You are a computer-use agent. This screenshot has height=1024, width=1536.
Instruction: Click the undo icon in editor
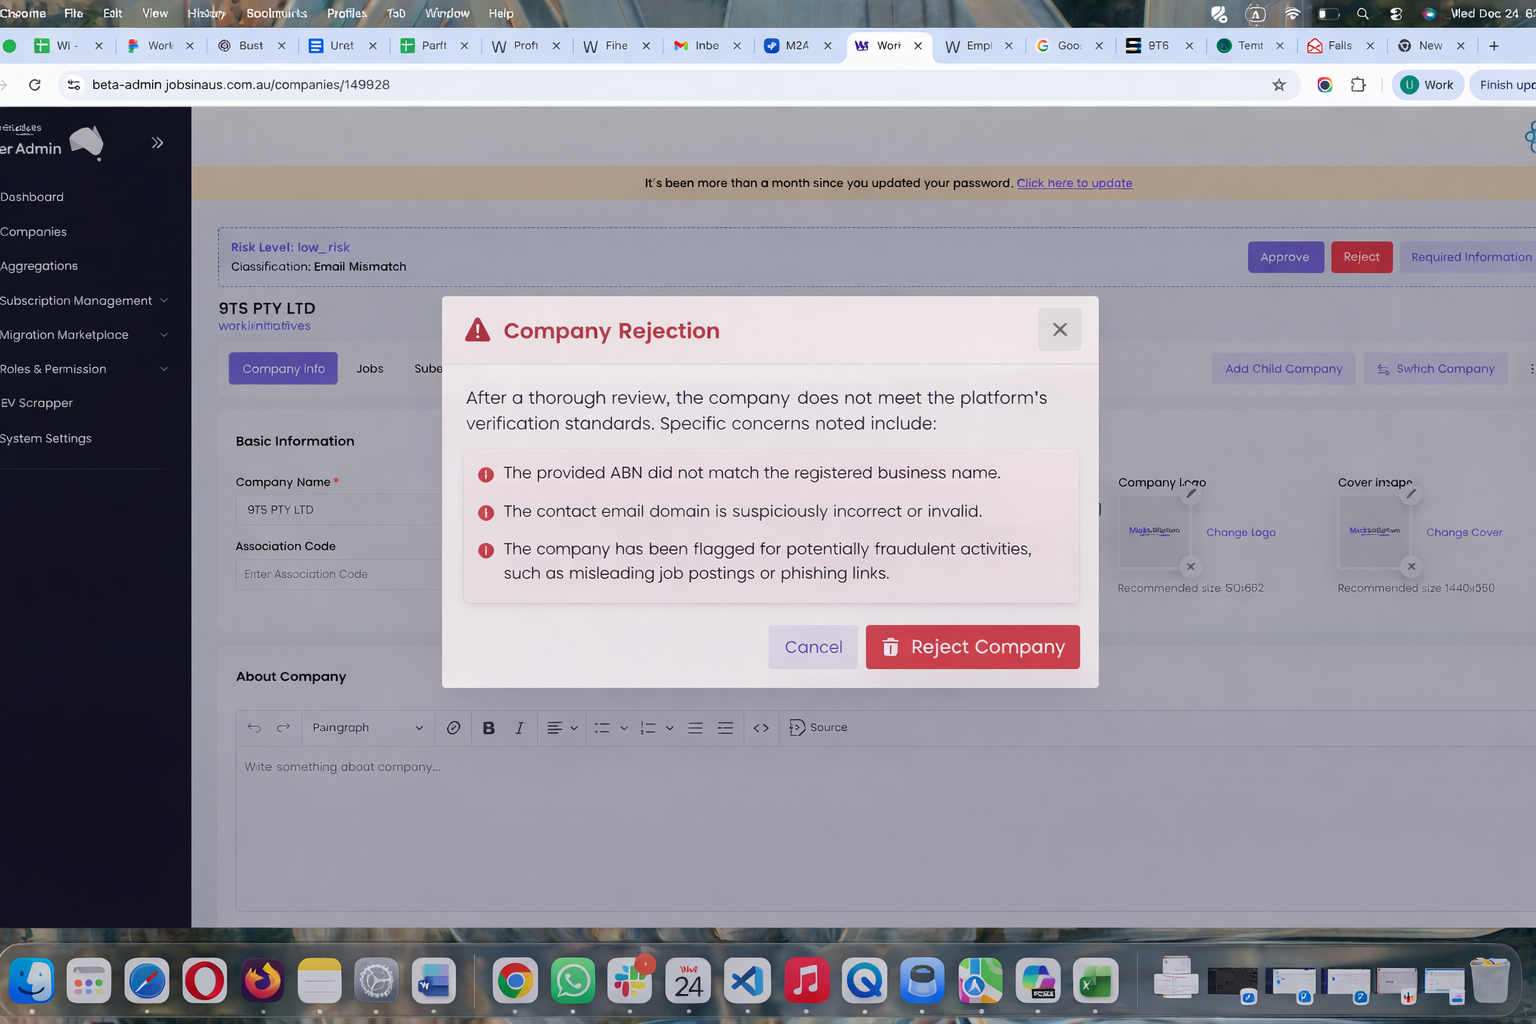click(x=254, y=728)
